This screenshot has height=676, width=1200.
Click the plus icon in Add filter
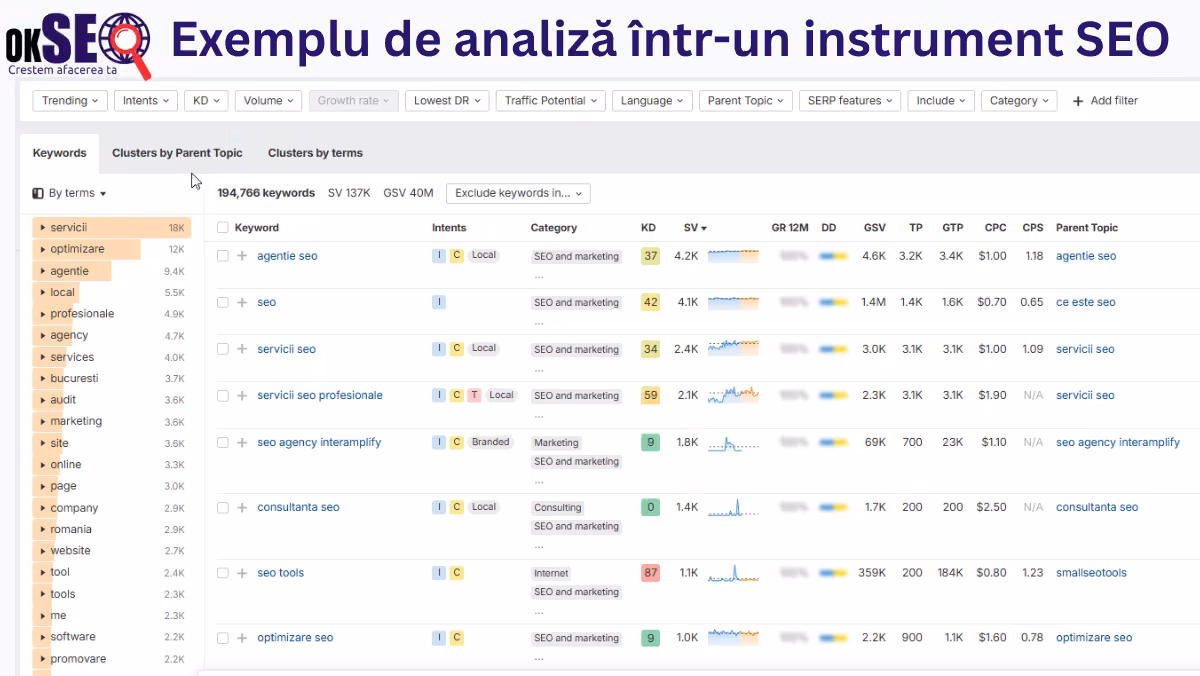pos(1078,101)
